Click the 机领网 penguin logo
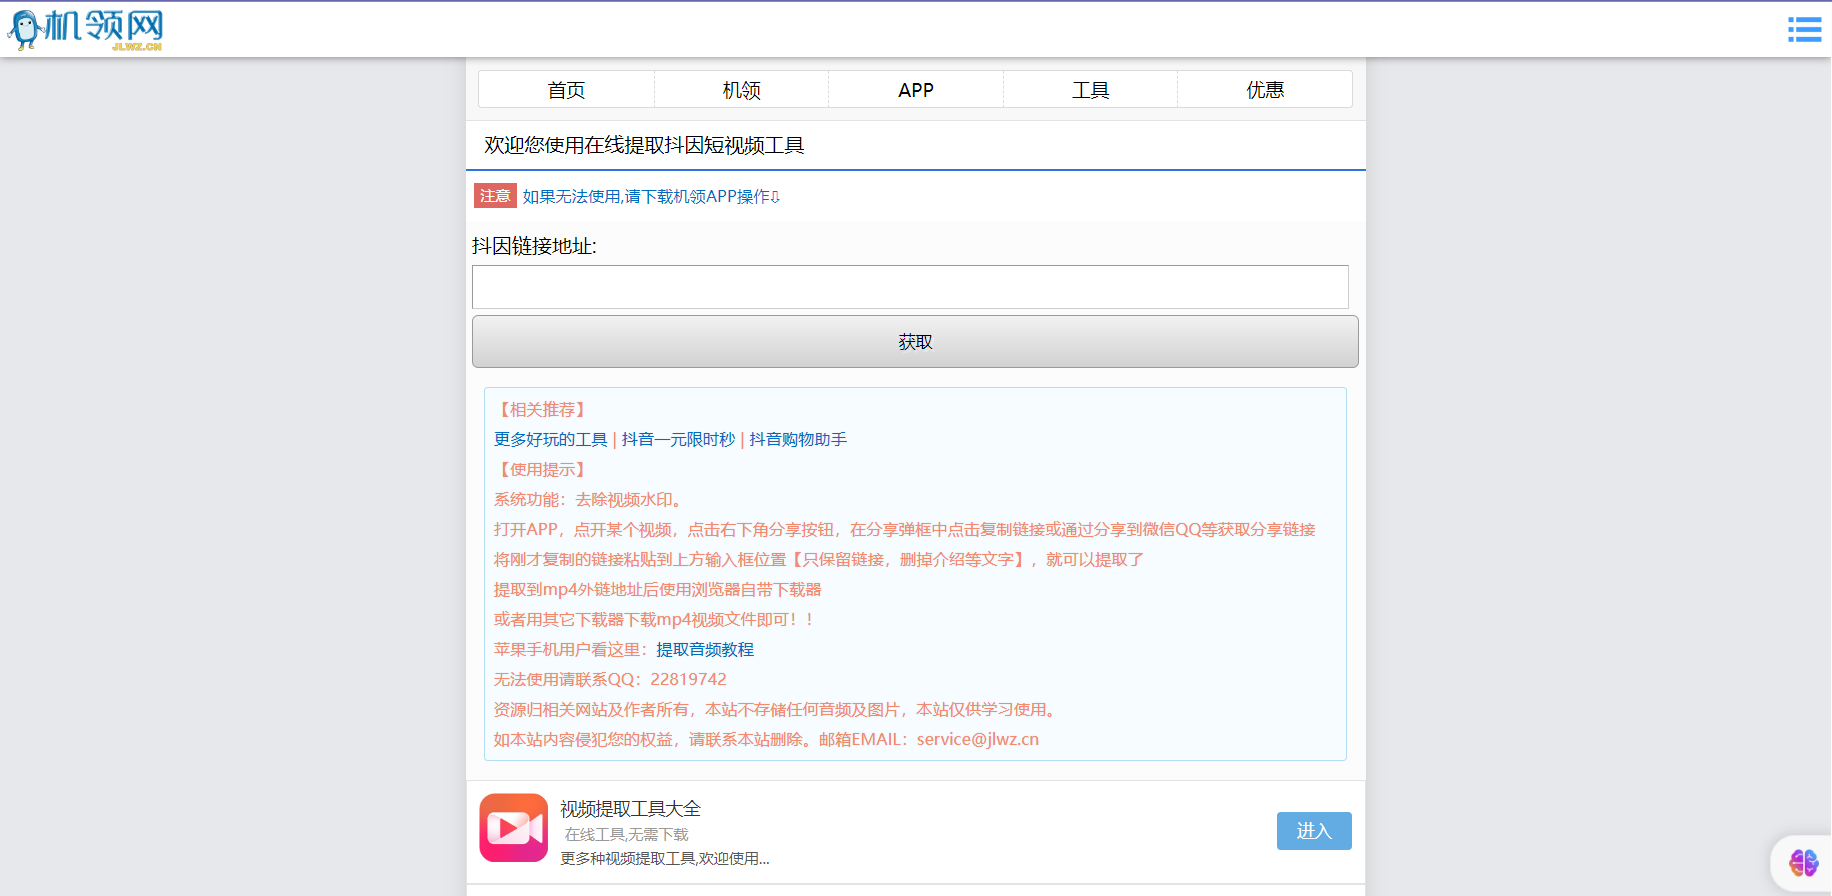Screen dimensions: 1832x896 click(x=85, y=29)
